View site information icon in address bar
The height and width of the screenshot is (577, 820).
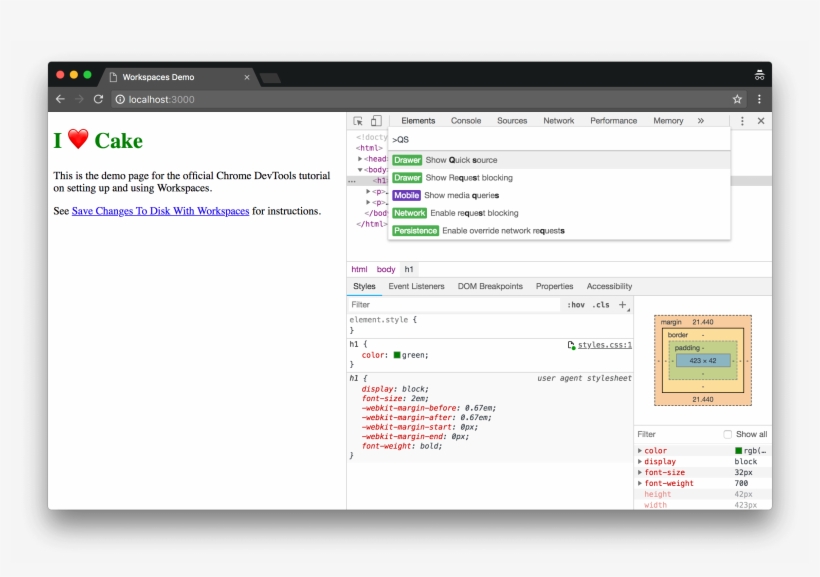120,99
